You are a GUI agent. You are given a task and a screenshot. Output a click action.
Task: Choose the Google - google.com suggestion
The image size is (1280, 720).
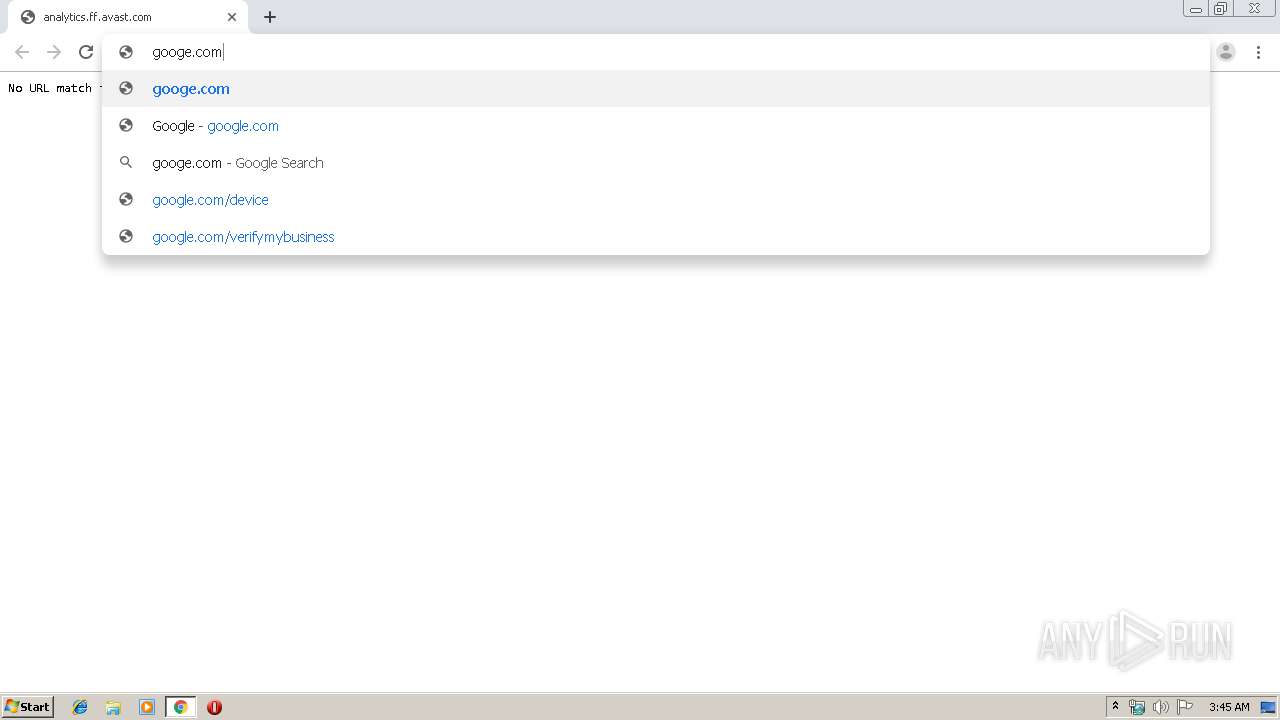[656, 126]
